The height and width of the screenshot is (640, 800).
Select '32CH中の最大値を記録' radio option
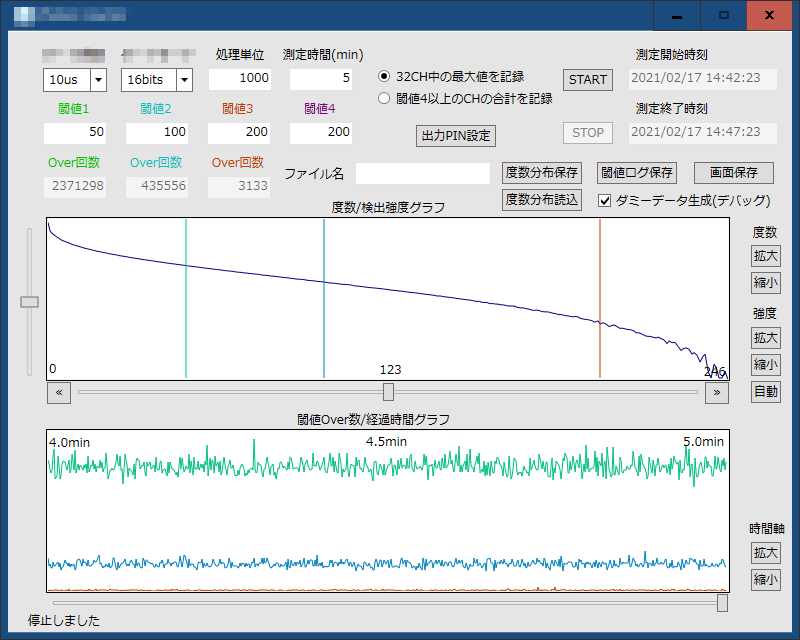click(x=384, y=76)
